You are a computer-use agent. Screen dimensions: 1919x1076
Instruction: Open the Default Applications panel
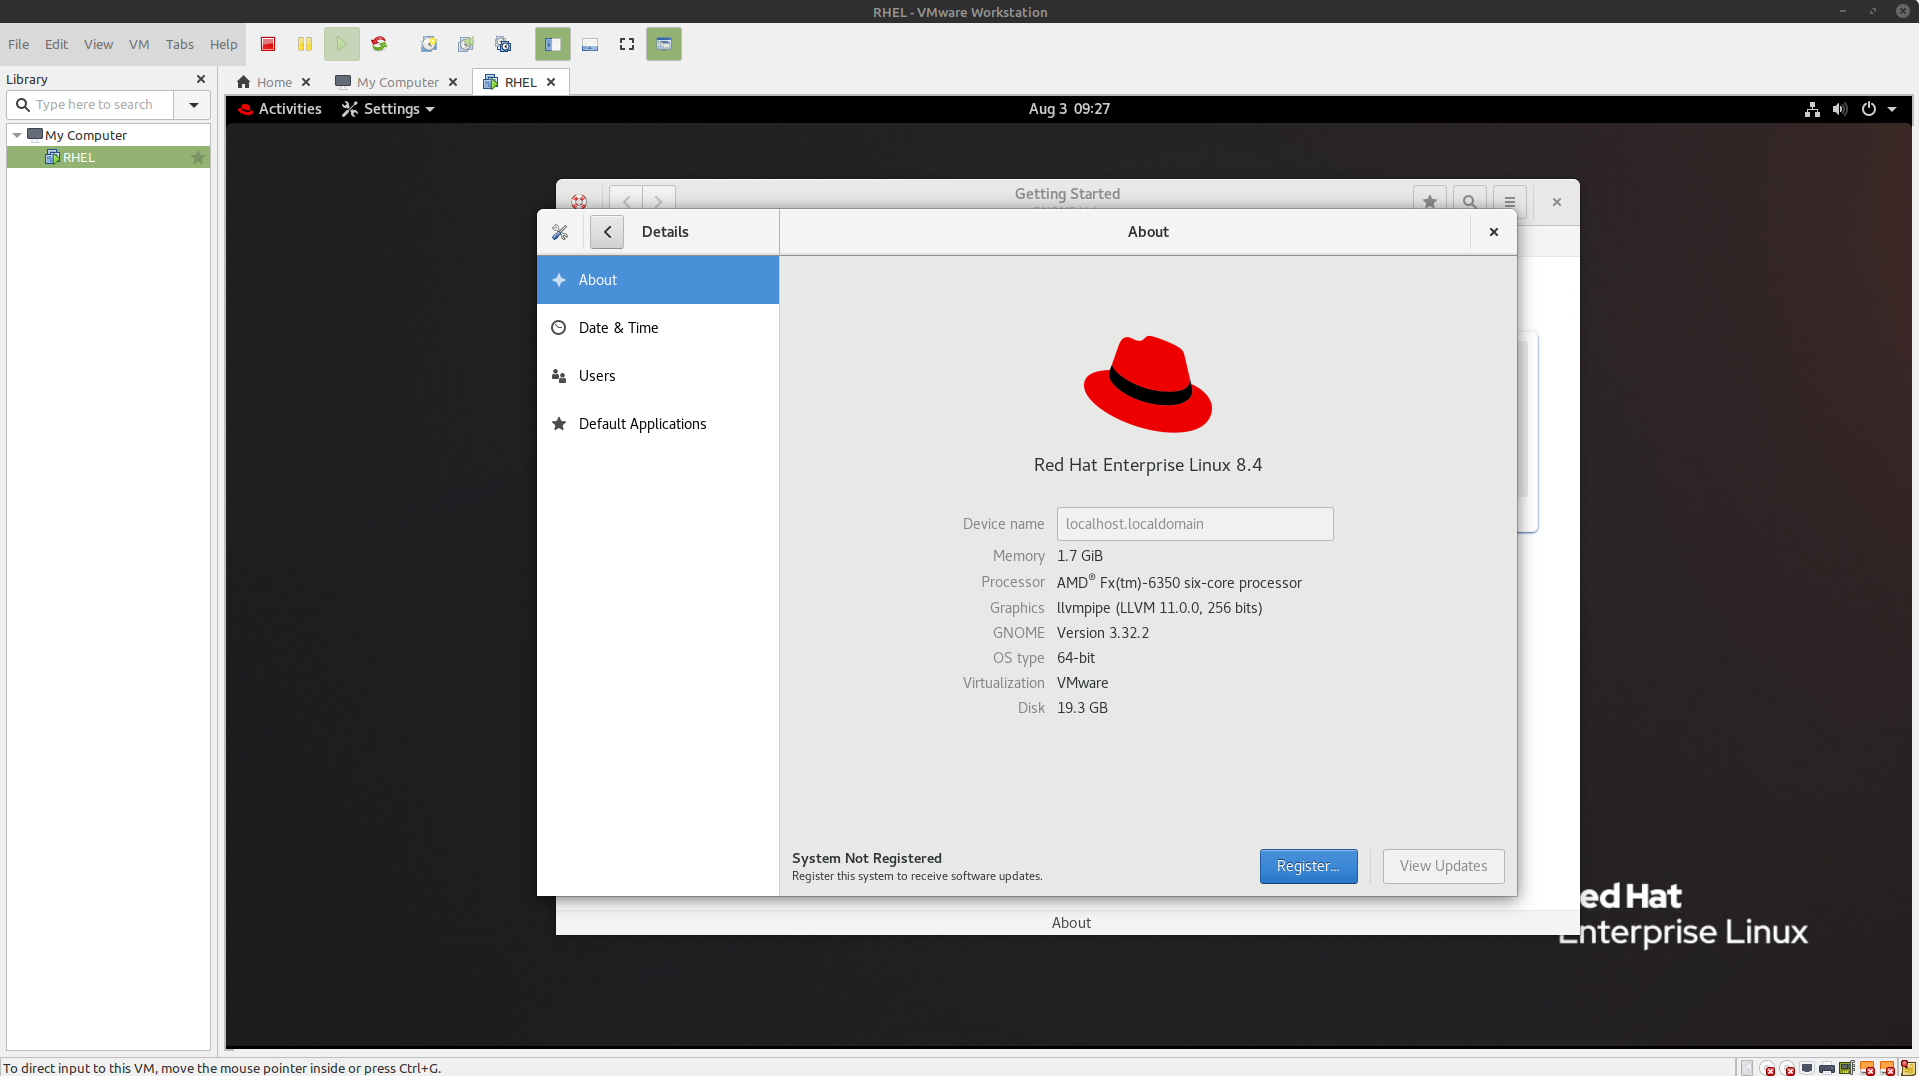click(x=658, y=424)
